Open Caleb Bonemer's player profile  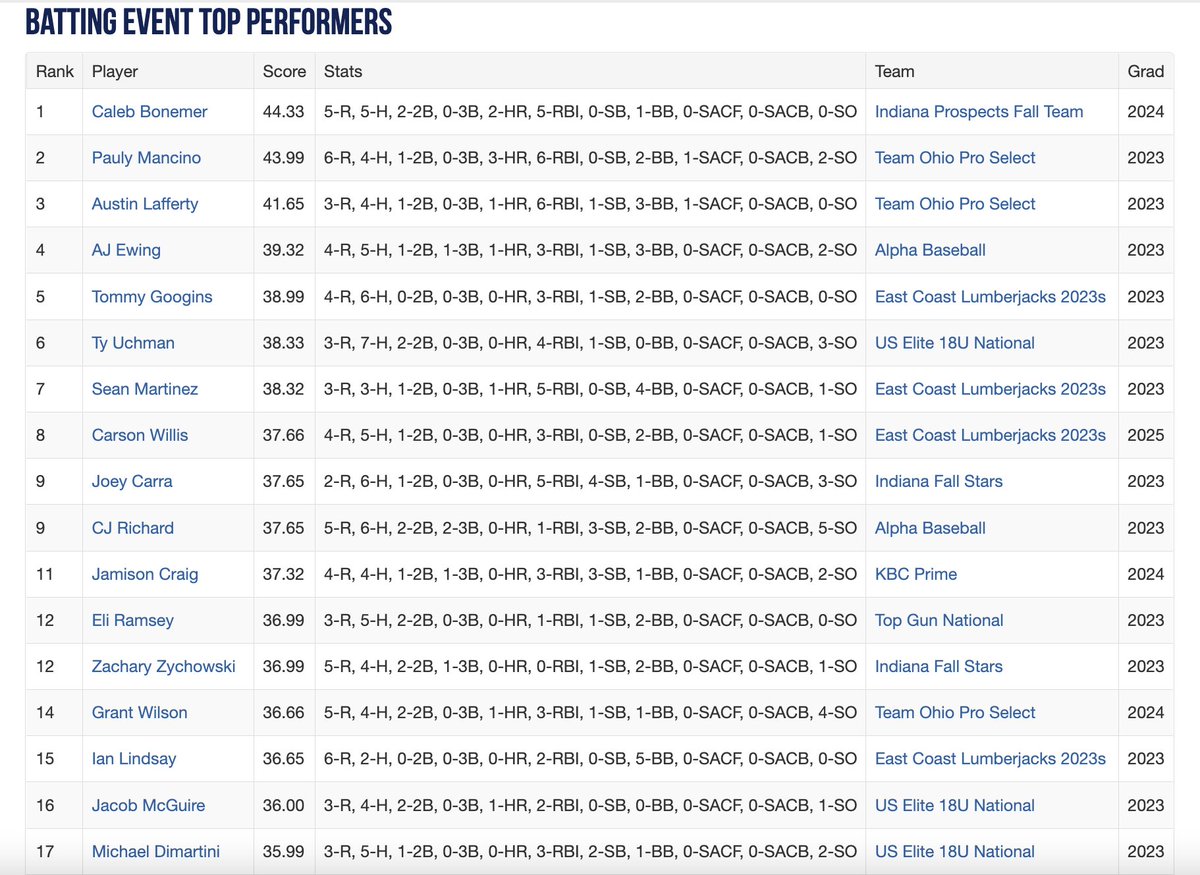(149, 112)
